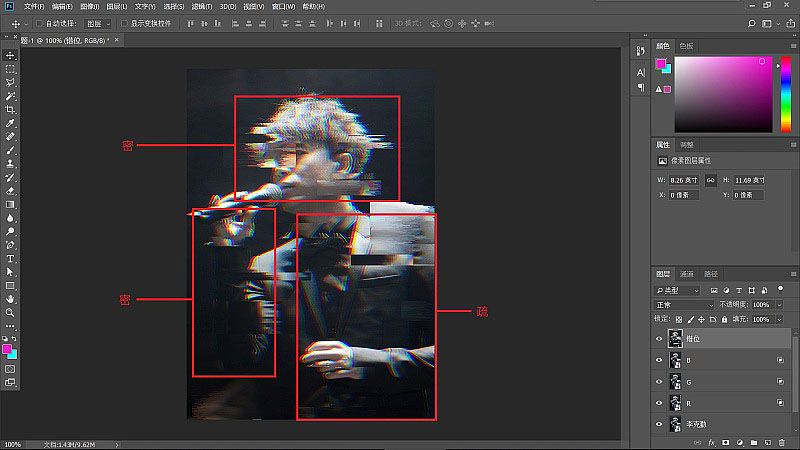
Task: Click the vertical hue slider in Color panel
Action: click(x=786, y=94)
